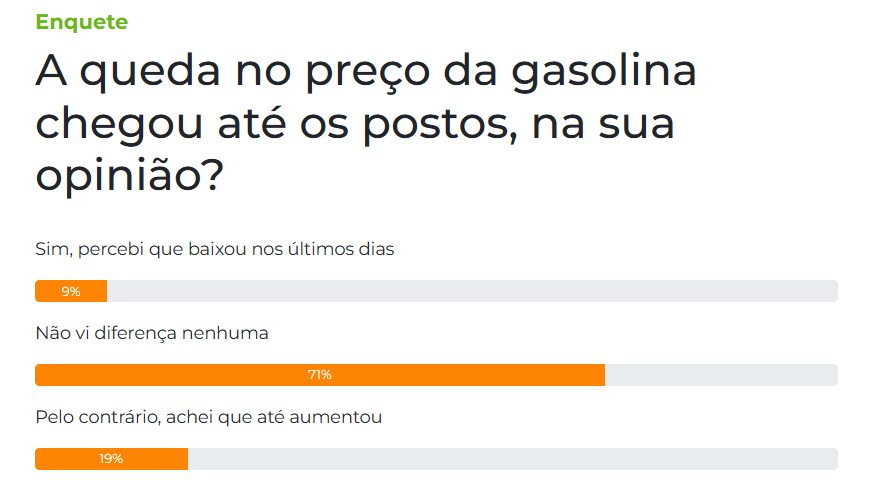The width and height of the screenshot is (884, 490).
Task: Select option "Não vi diferença nenhuma"
Action: click(x=152, y=333)
